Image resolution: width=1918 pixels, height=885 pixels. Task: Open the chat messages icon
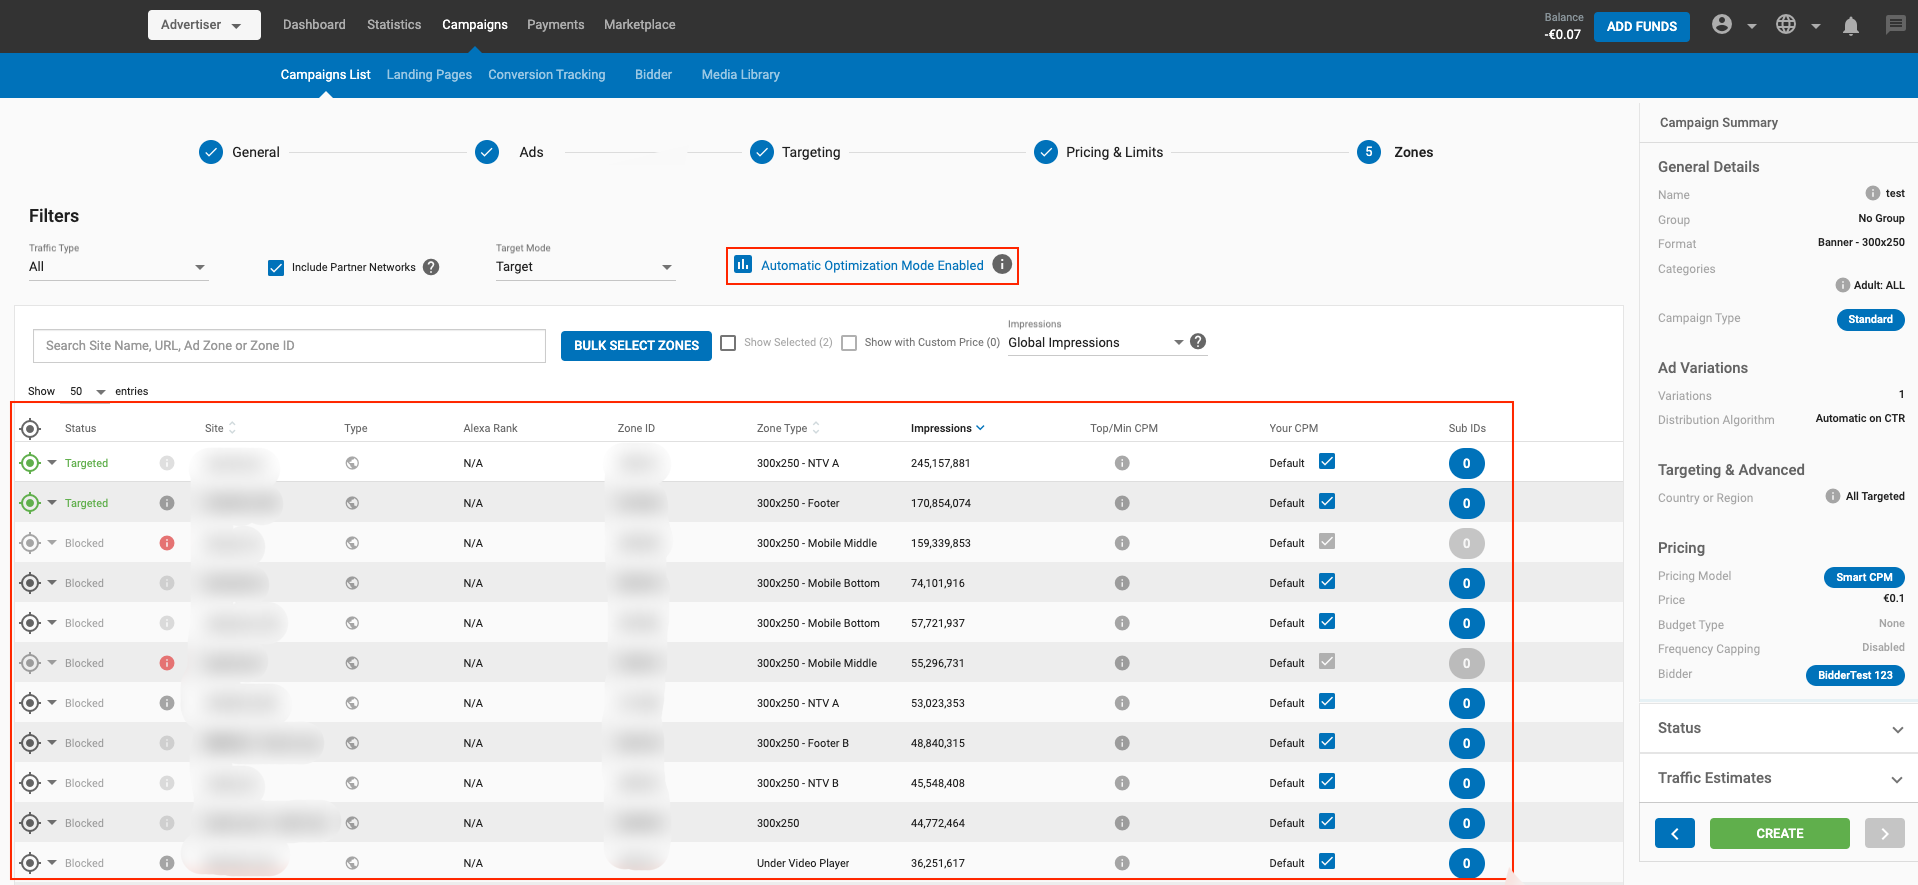click(x=1895, y=25)
